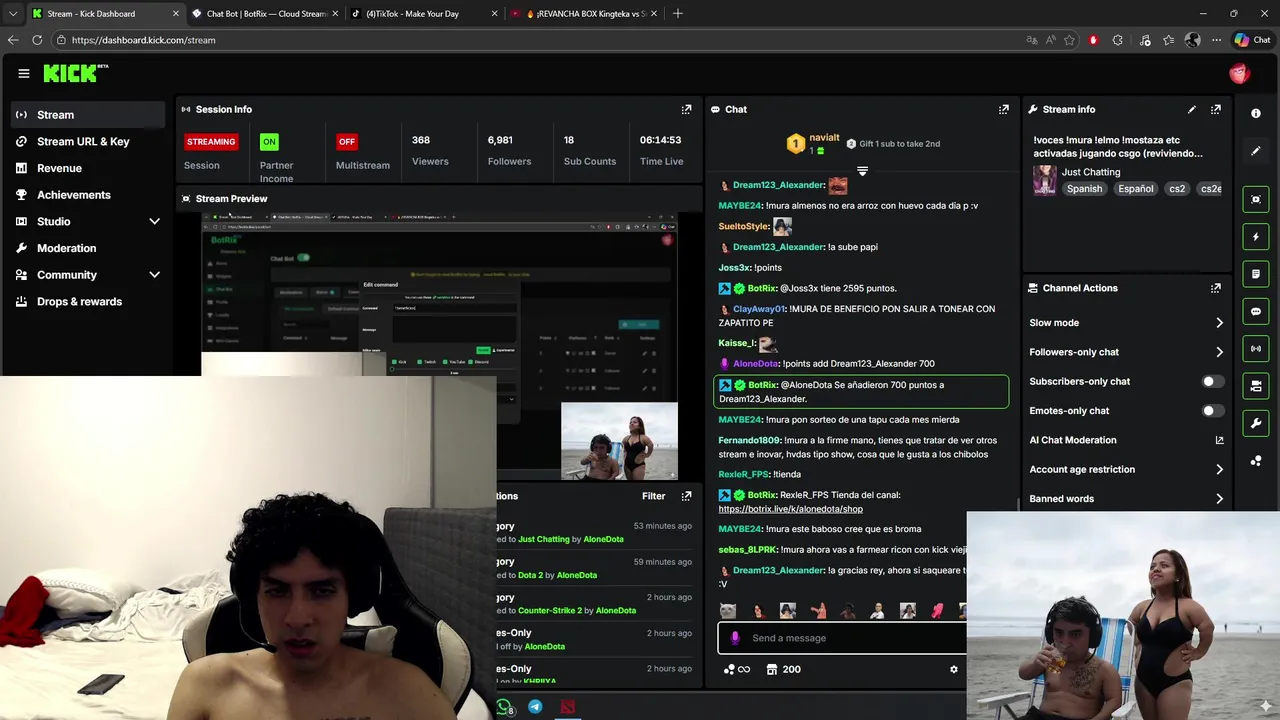Click the Partner Income ON badge
This screenshot has width=1280, height=720.
tap(269, 142)
